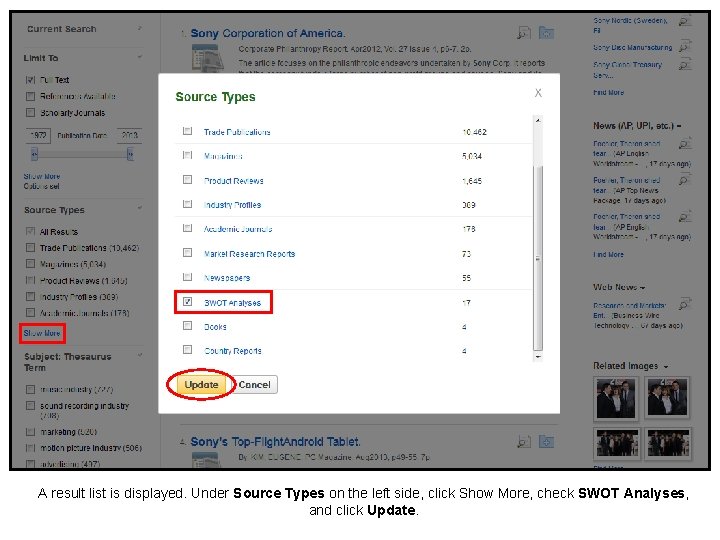Image resolution: width=720 pixels, height=540 pixels.
Task: Preview icon for Sony's Top-Flight Android Tablet
Action: tap(524, 442)
